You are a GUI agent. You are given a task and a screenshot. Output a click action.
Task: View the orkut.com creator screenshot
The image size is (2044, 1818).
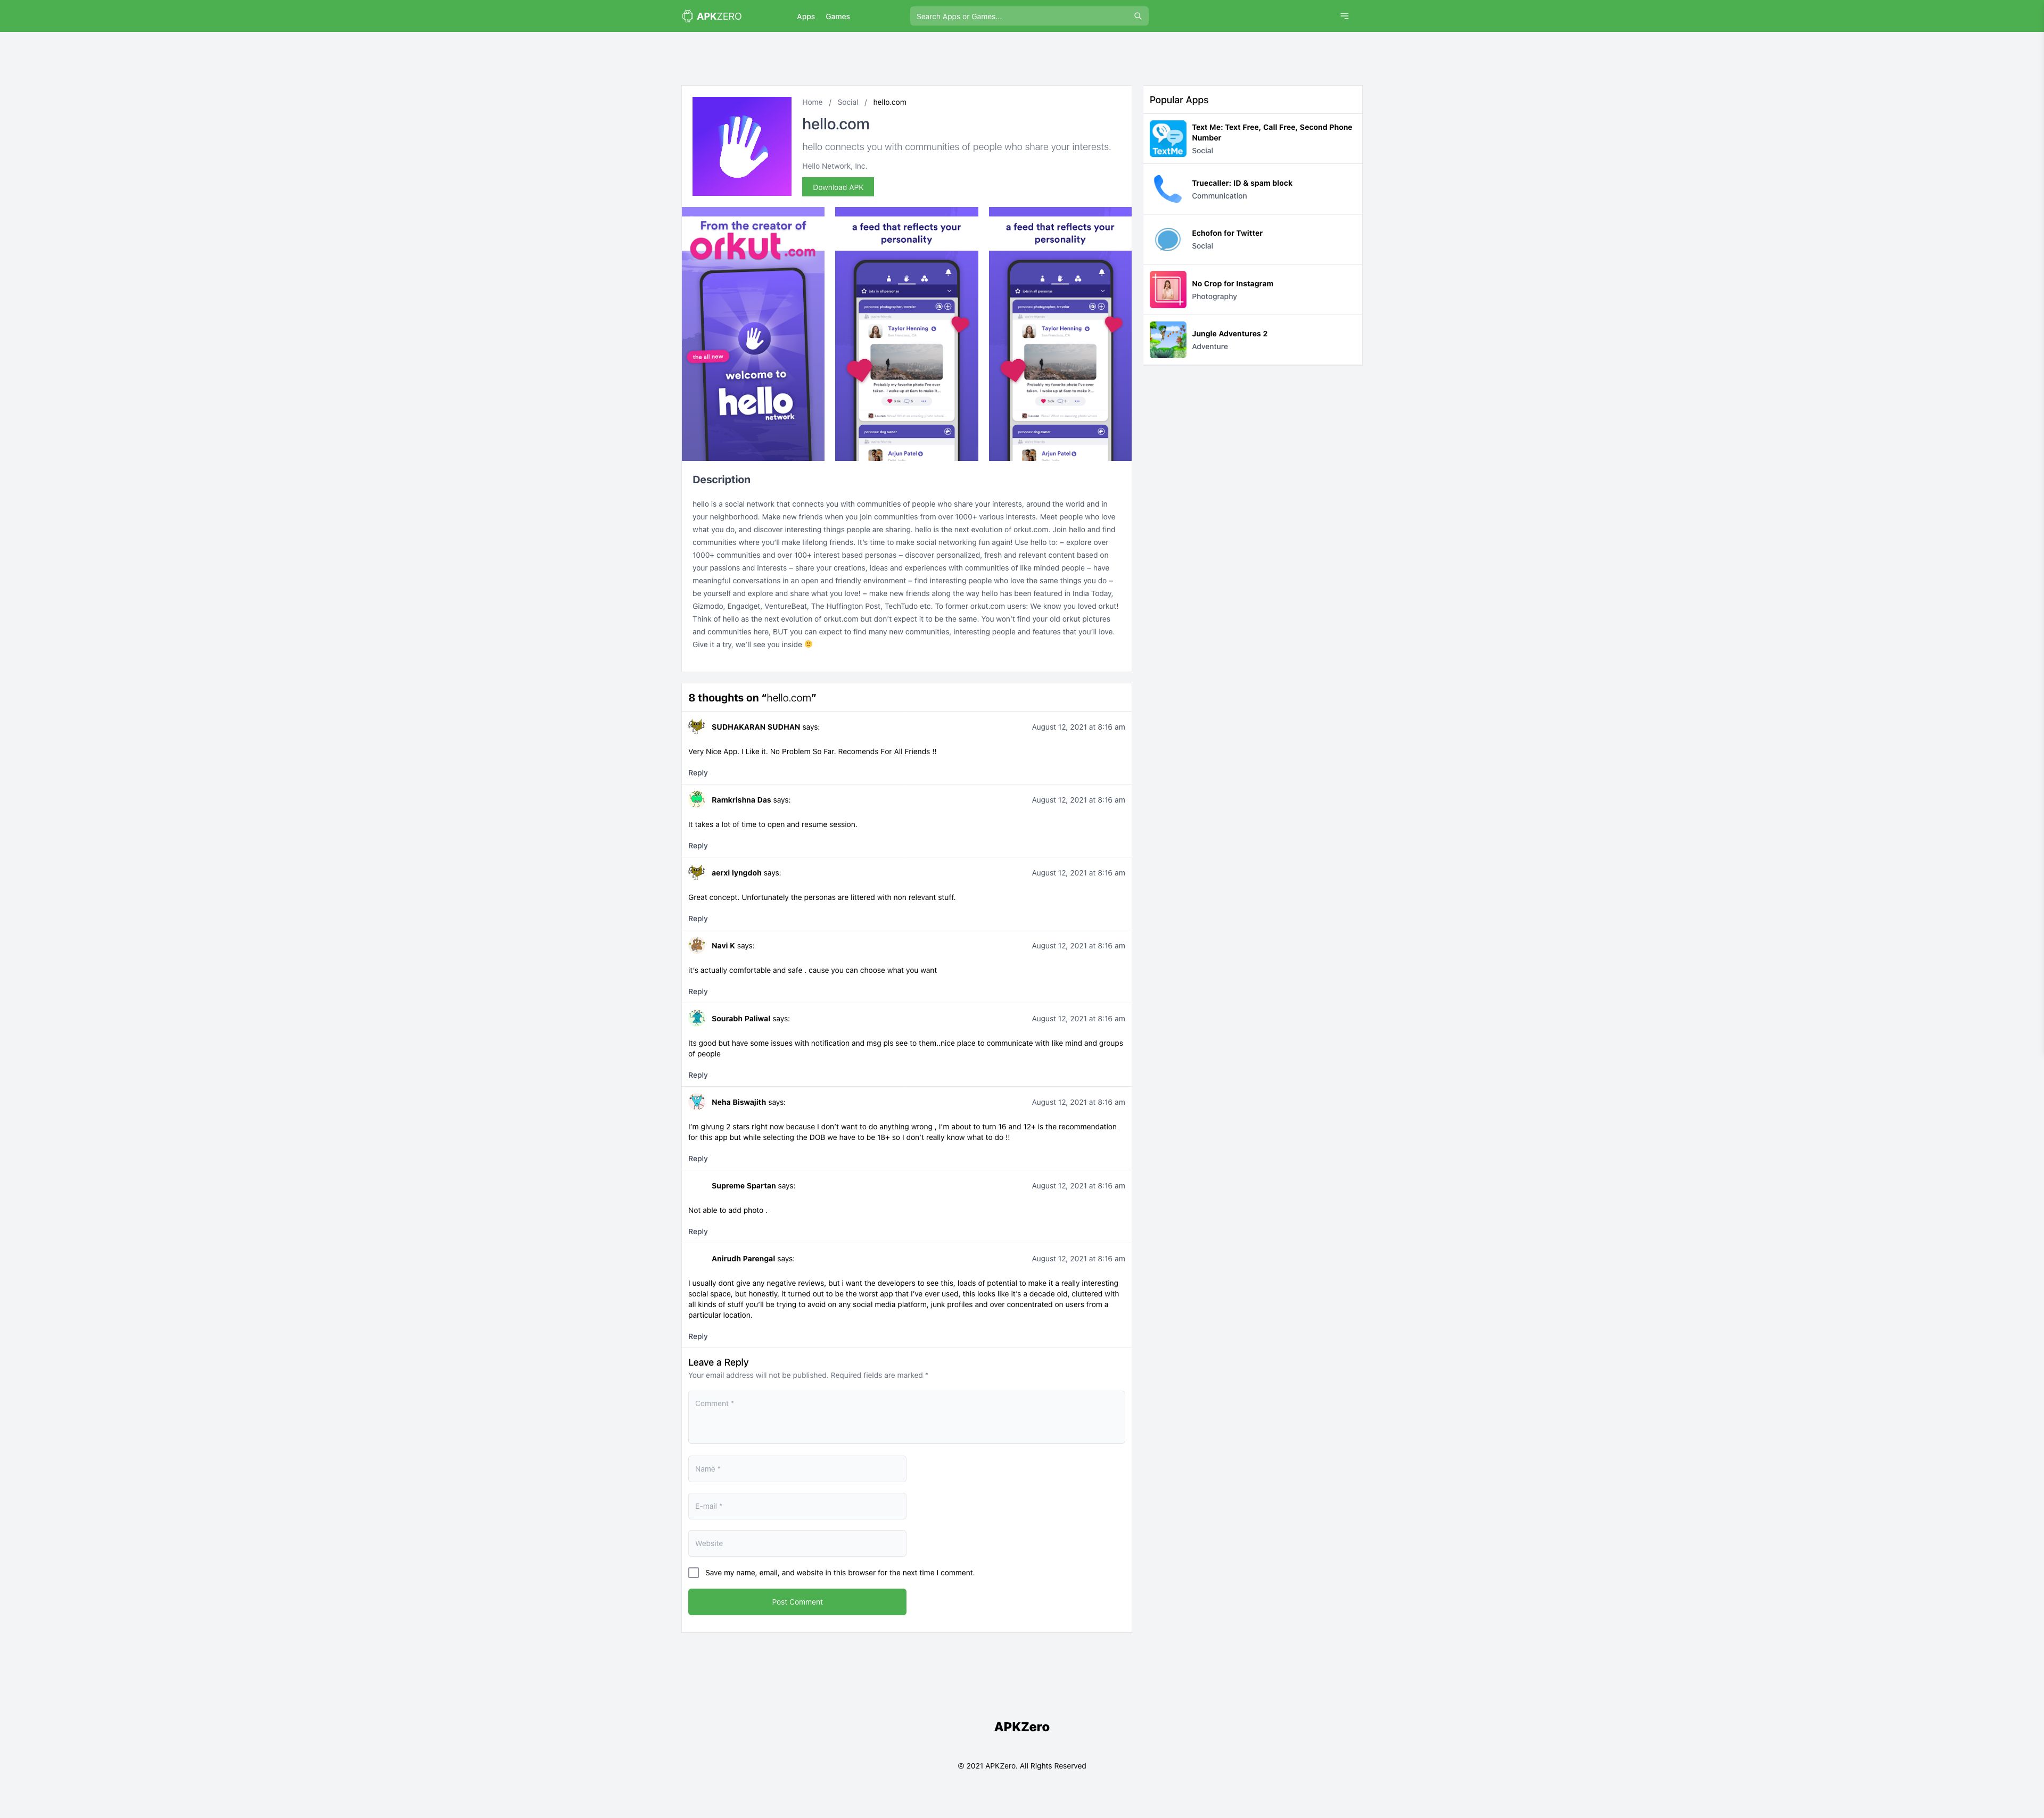[753, 334]
